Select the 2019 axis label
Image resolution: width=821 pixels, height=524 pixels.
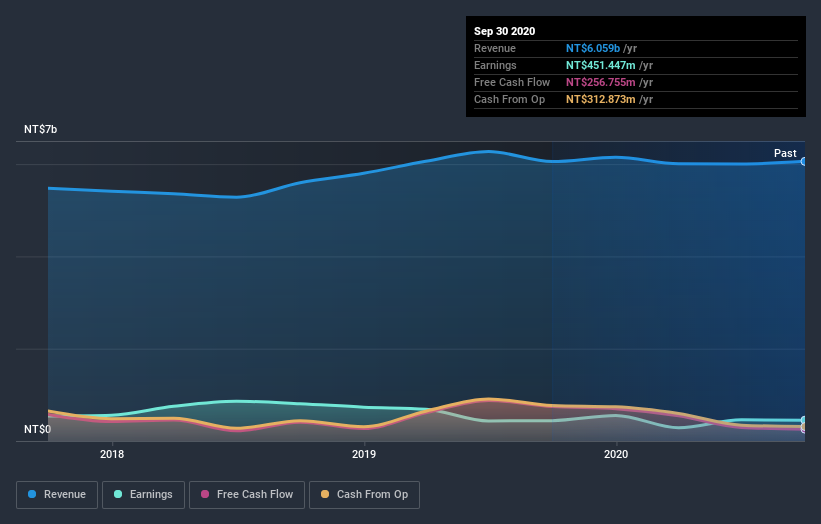point(364,454)
